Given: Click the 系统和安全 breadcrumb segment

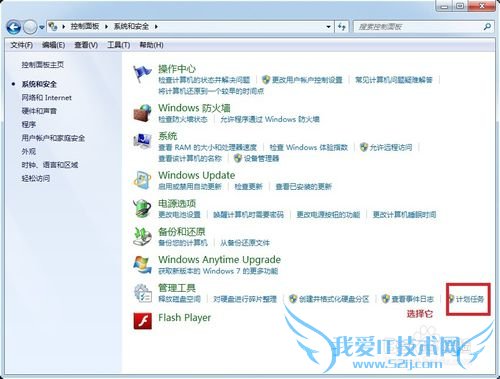Looking at the screenshot, I should 131,26.
